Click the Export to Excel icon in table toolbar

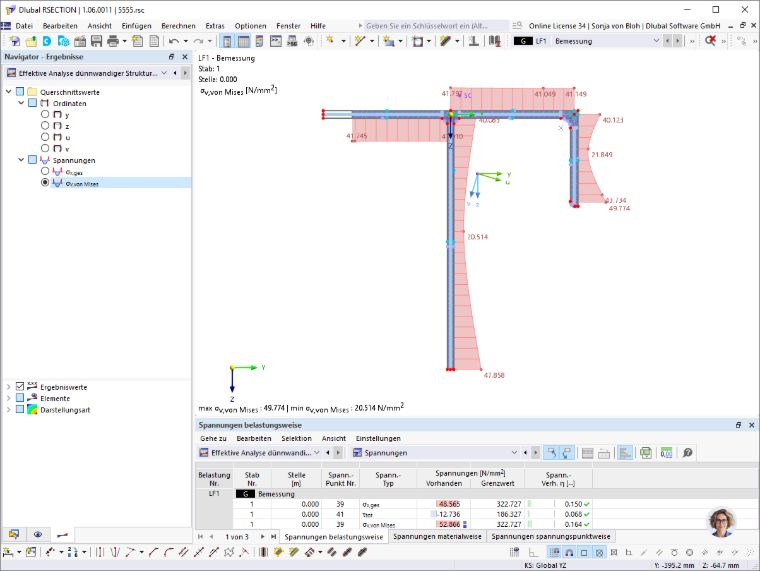(x=646, y=453)
